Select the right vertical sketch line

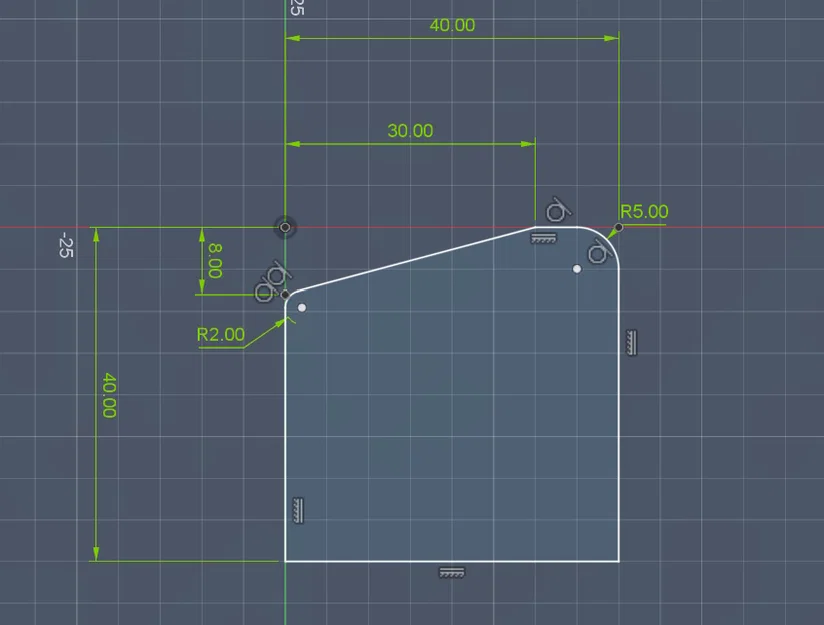pyautogui.click(x=619, y=415)
